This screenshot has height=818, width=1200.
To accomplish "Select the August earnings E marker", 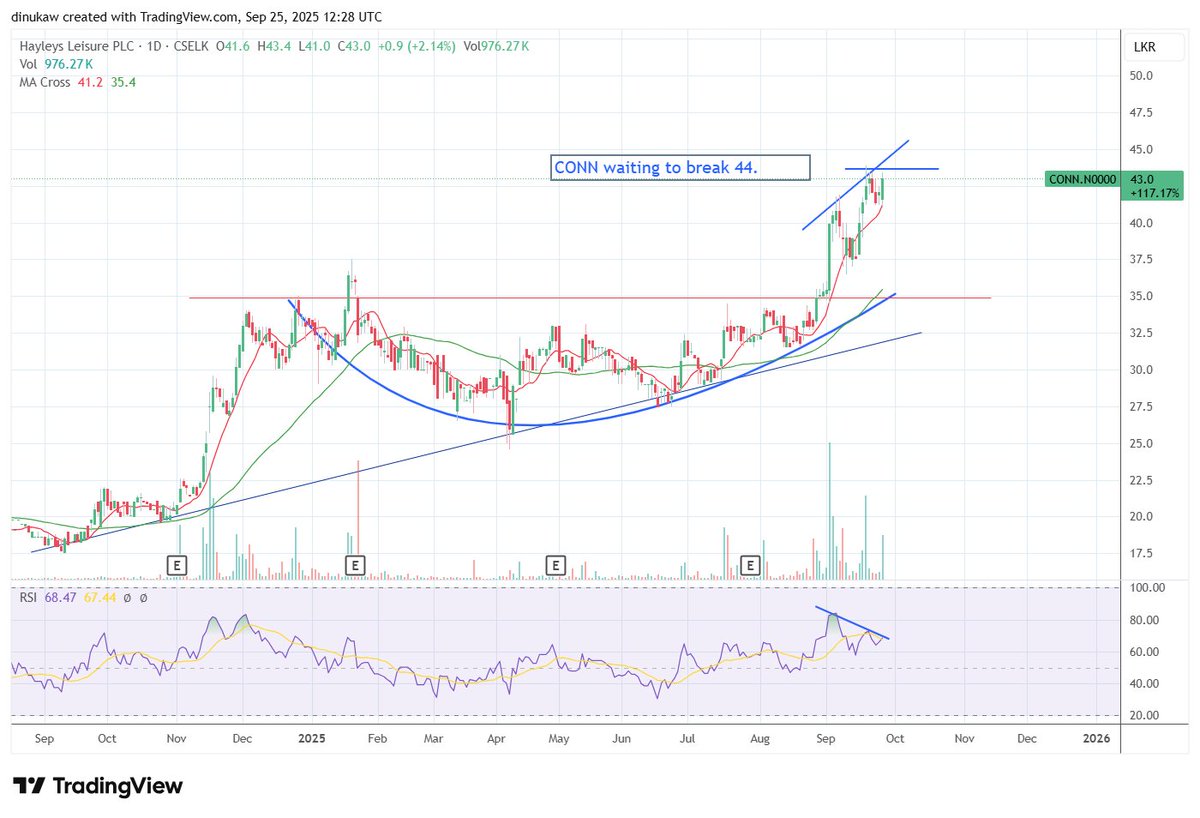I will point(750,565).
